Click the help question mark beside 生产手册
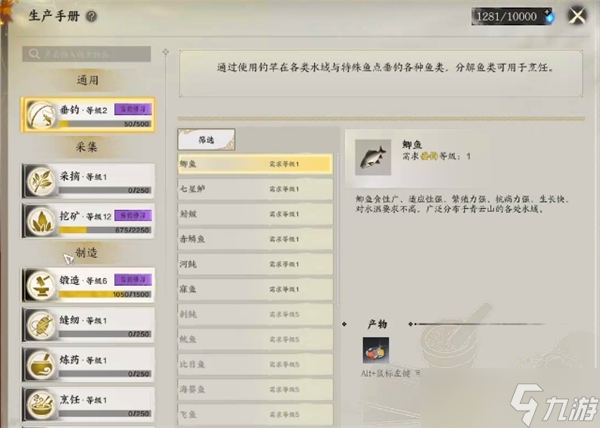This screenshot has height=428, width=600. pyautogui.click(x=91, y=16)
